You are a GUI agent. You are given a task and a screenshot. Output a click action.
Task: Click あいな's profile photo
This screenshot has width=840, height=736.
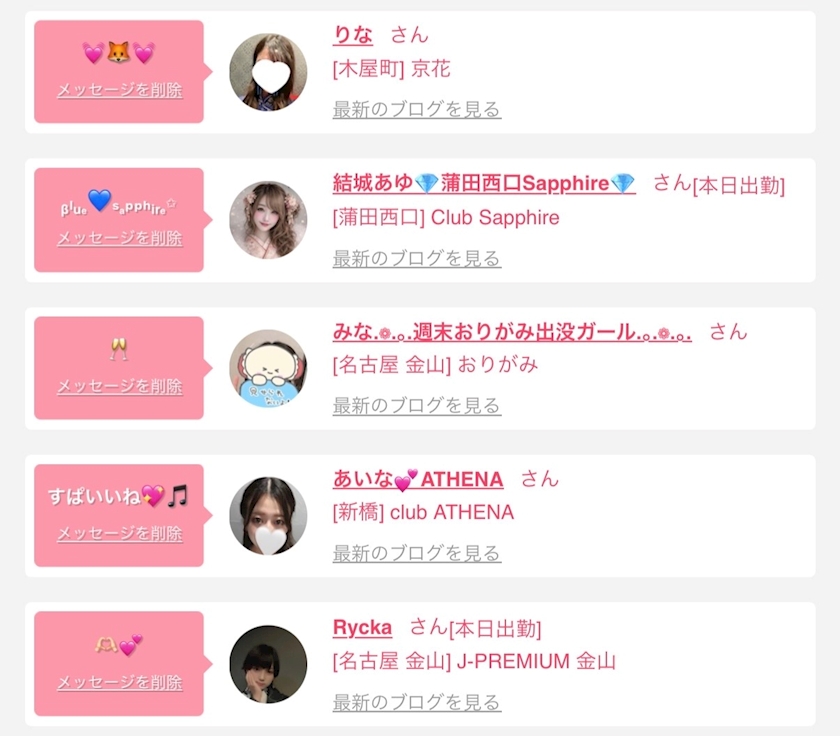(268, 516)
